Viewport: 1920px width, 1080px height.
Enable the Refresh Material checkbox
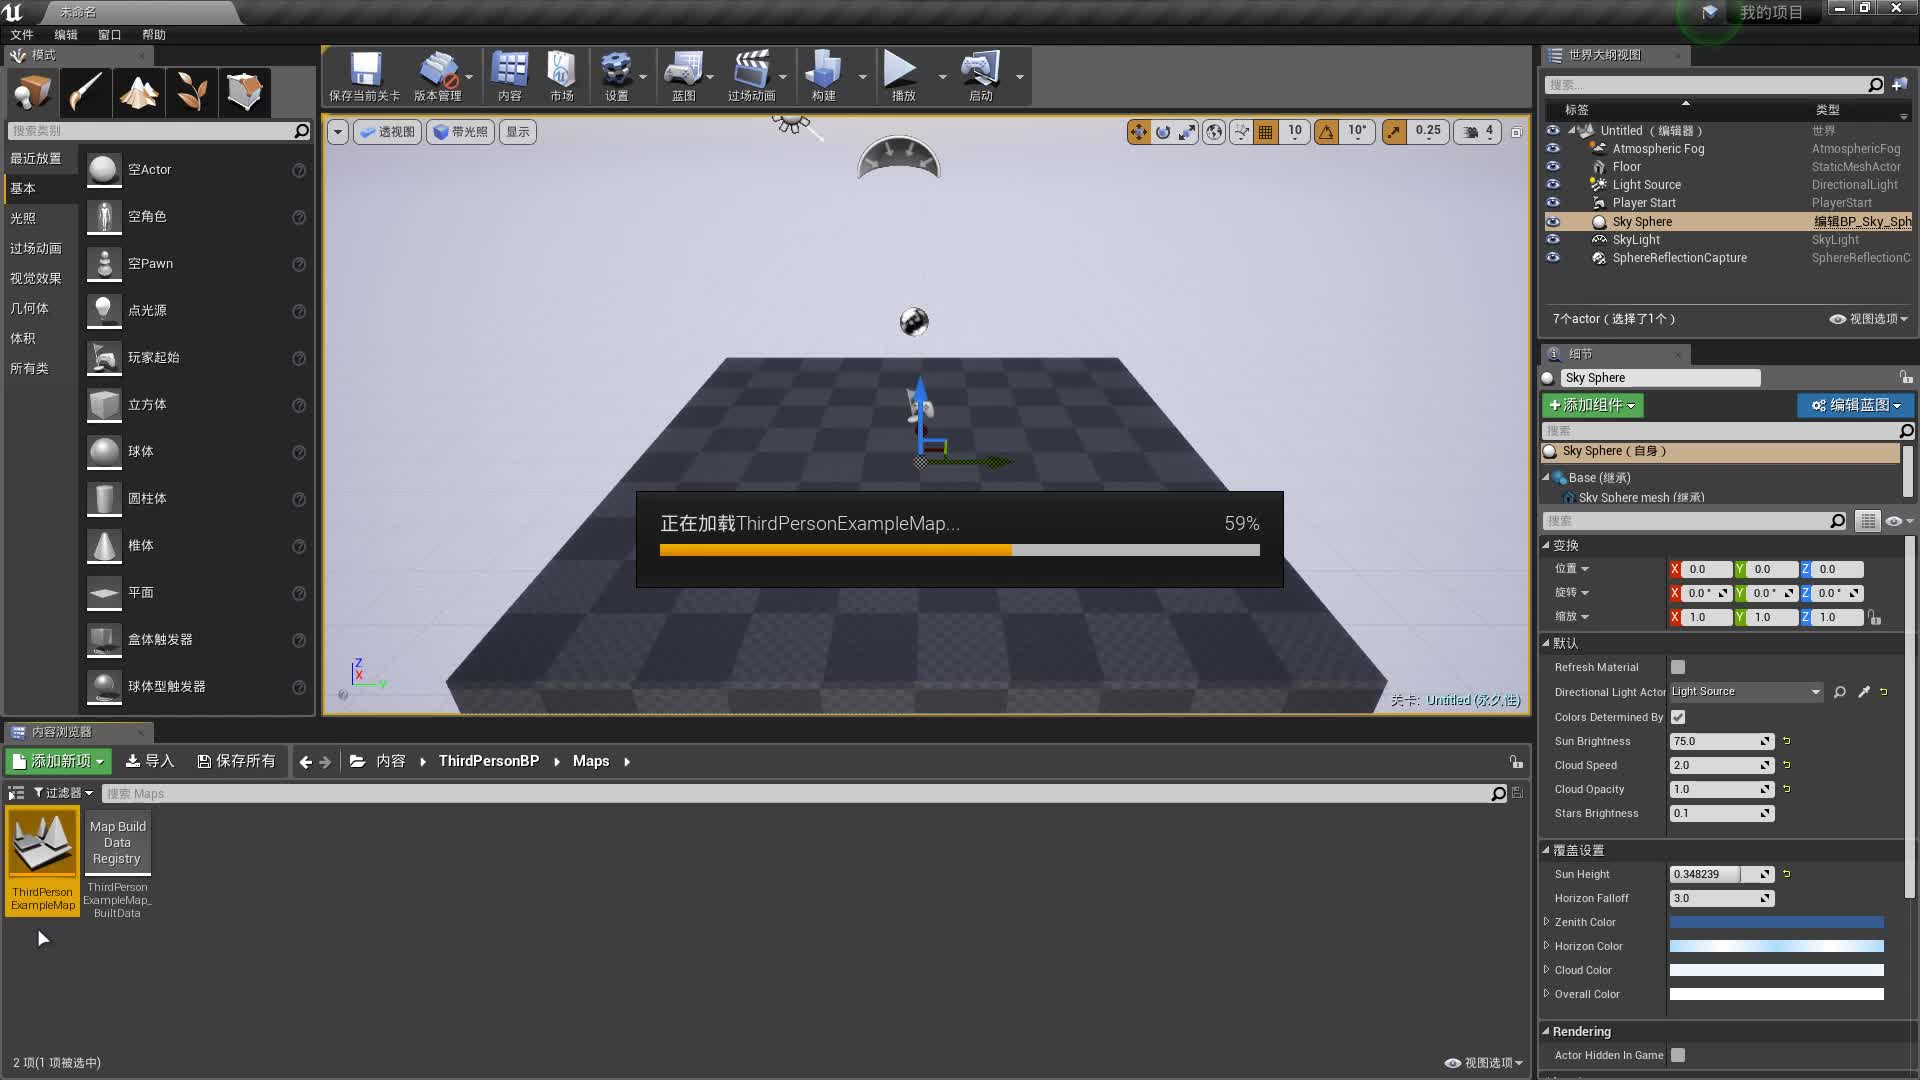point(1678,667)
